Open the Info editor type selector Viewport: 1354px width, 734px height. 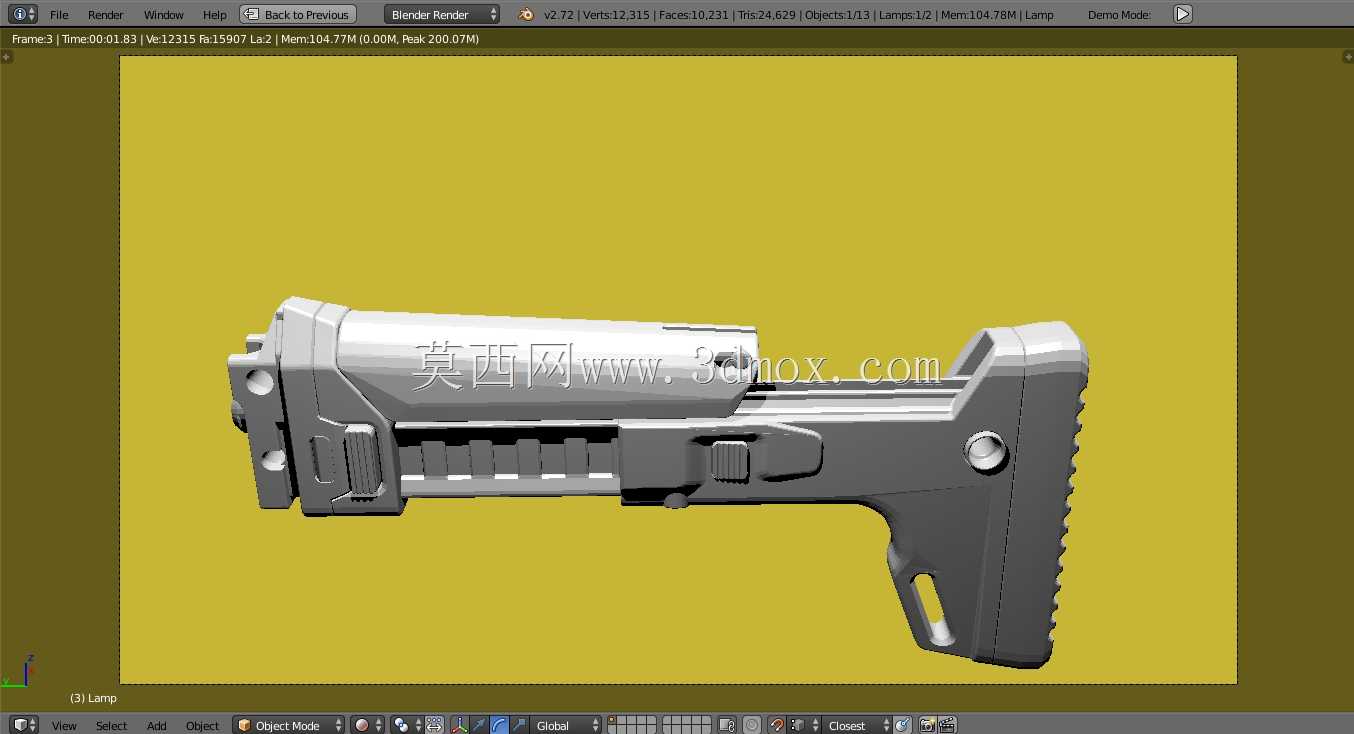coord(23,14)
